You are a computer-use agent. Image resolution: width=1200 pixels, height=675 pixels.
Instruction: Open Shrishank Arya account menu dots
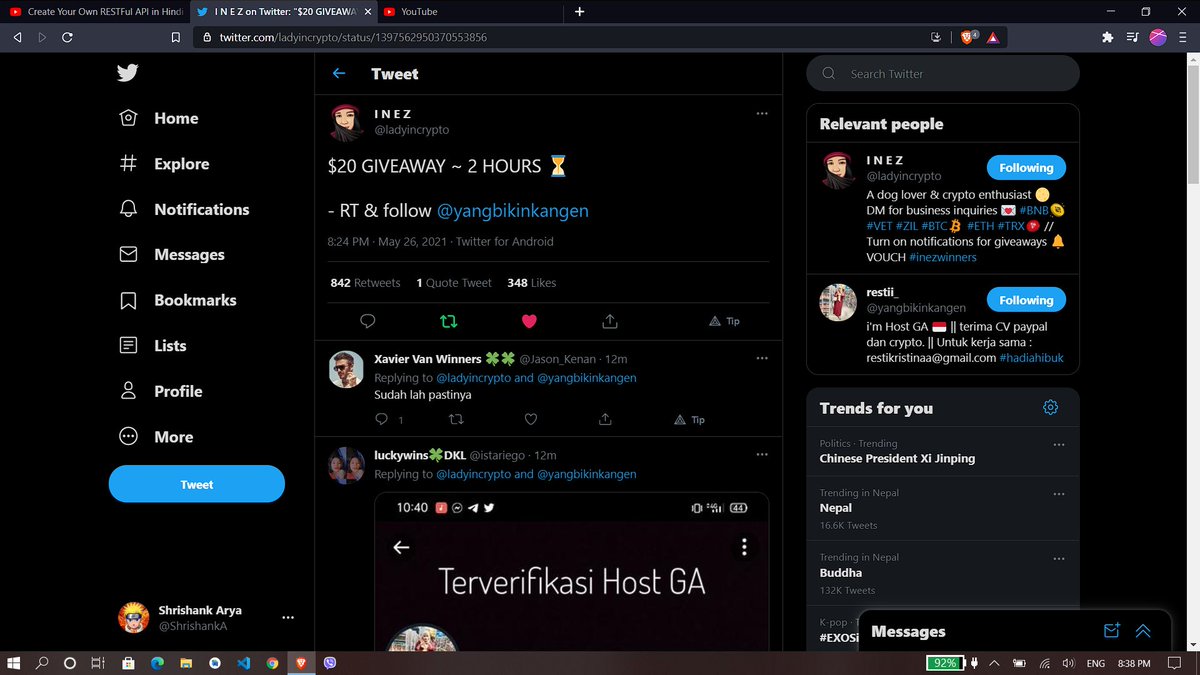point(288,618)
